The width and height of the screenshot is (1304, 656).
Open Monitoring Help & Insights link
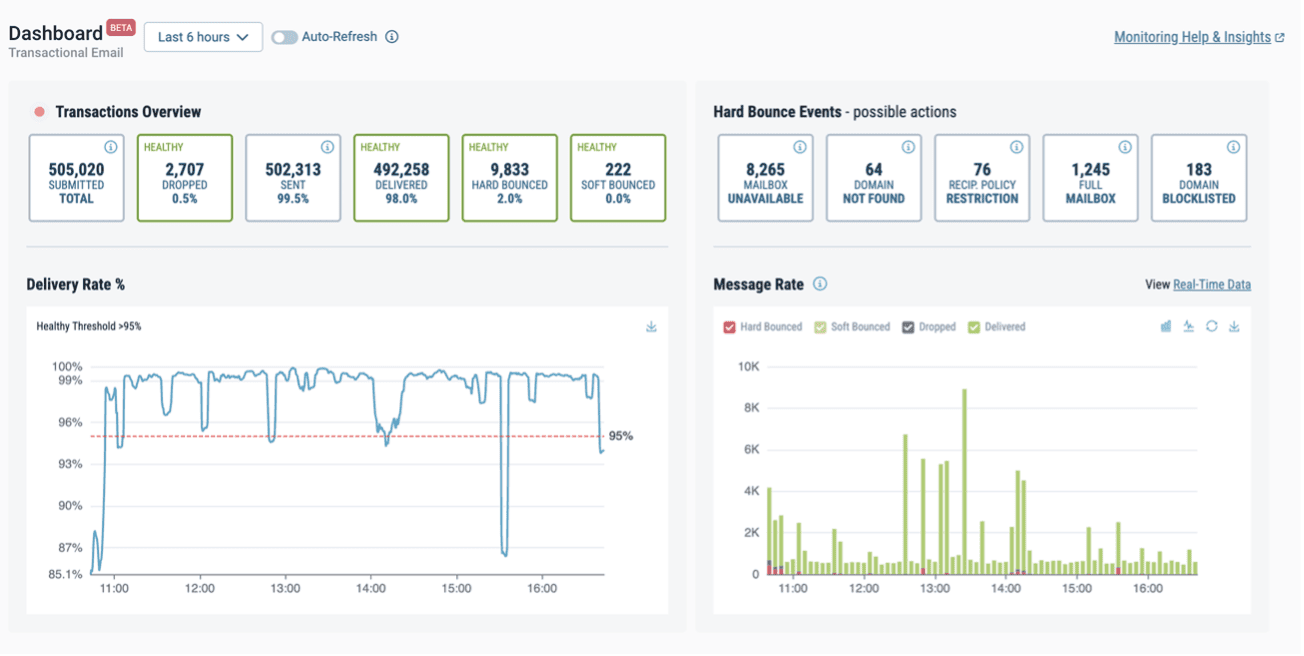(1192, 37)
